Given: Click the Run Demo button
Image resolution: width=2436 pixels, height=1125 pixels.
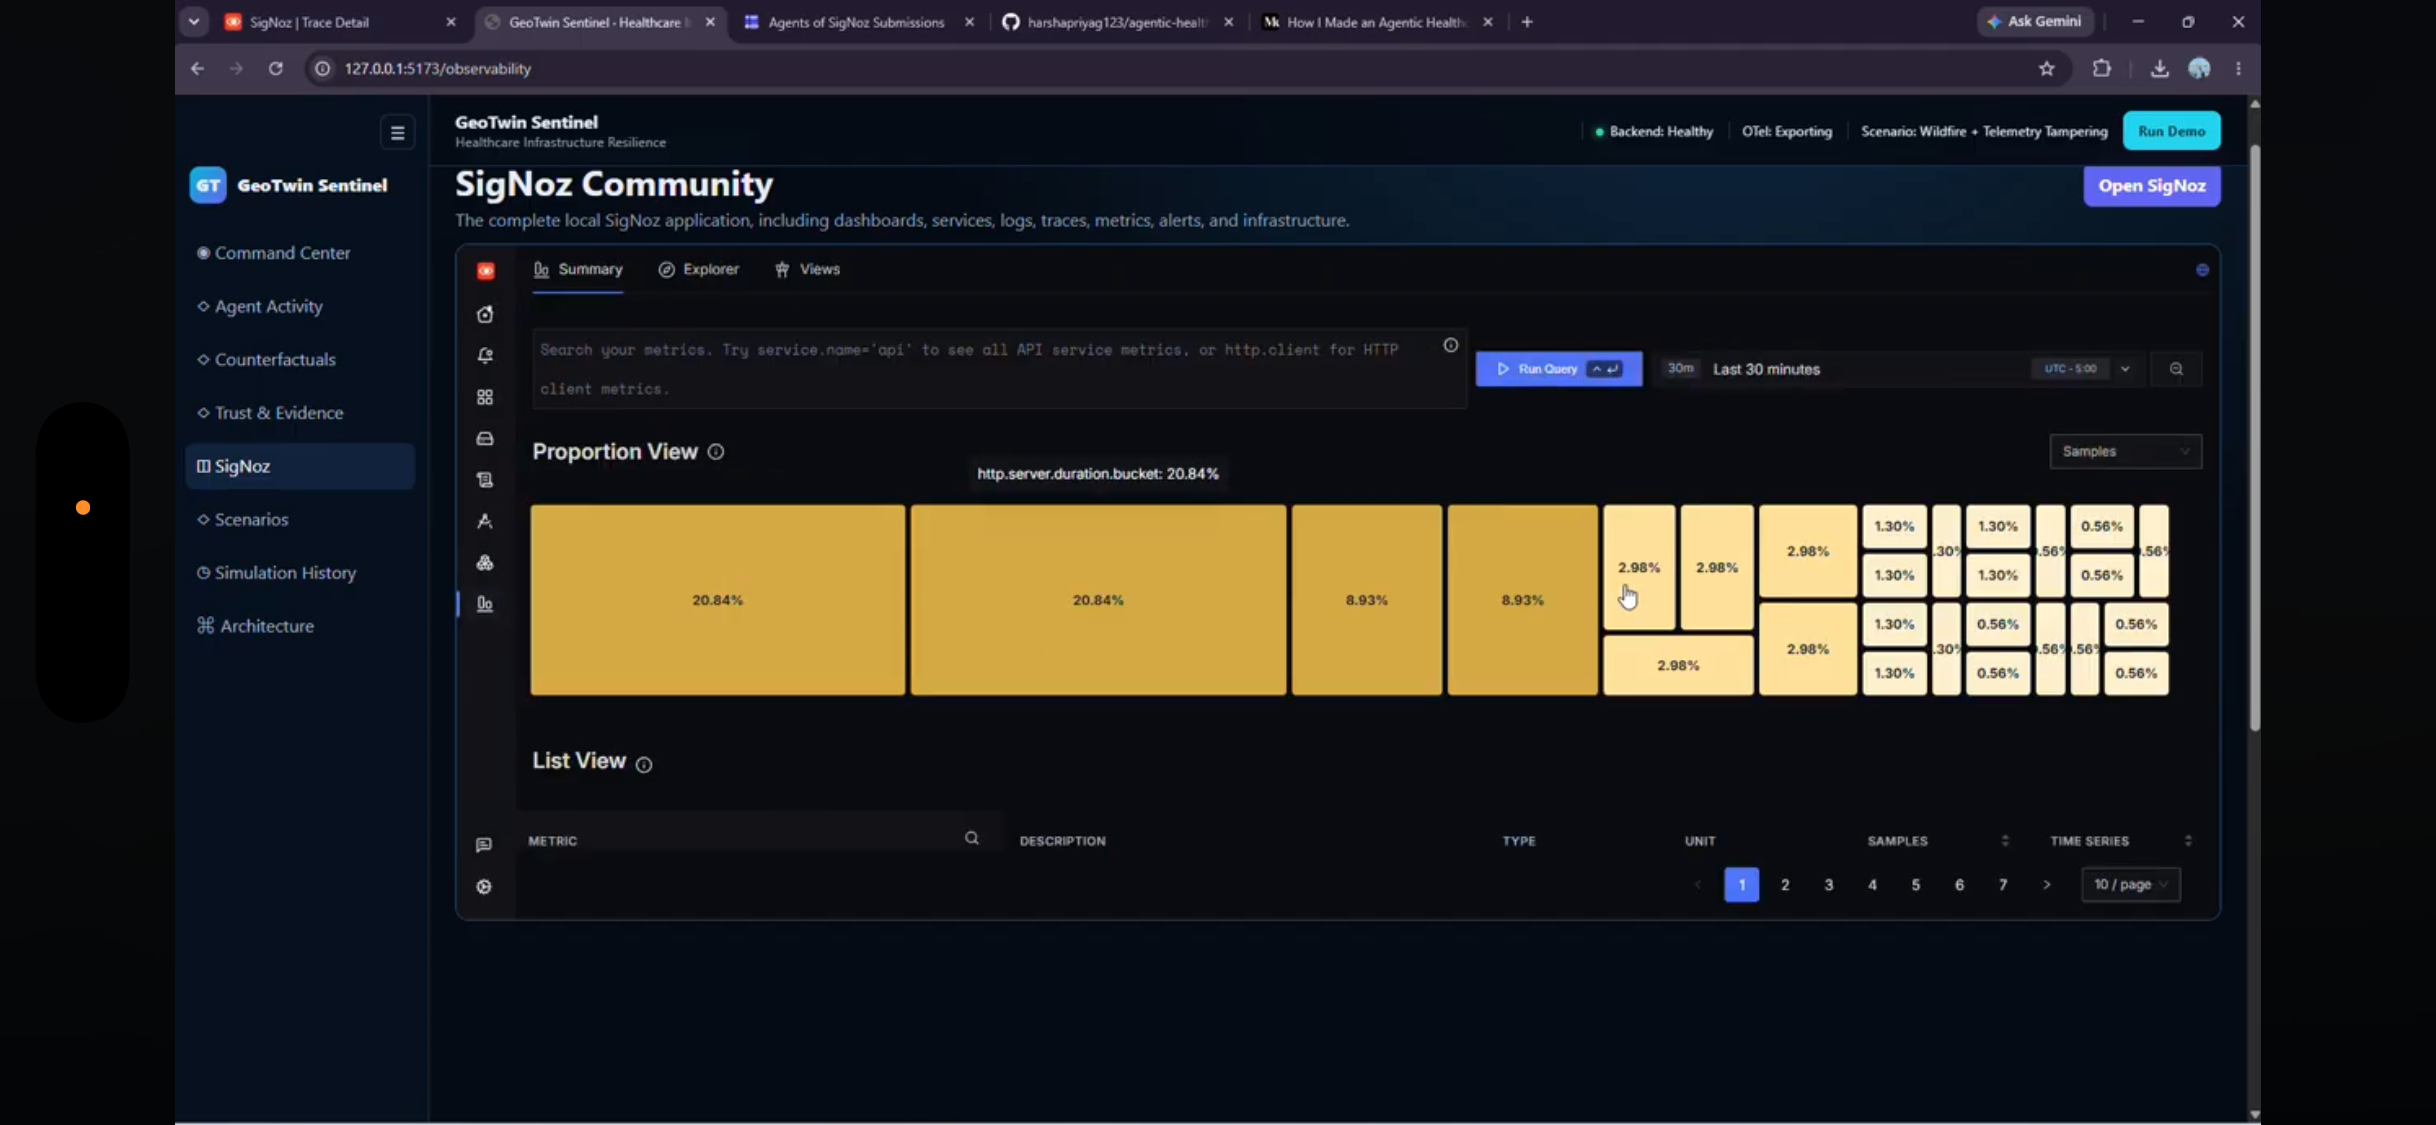Looking at the screenshot, I should click(x=2171, y=131).
